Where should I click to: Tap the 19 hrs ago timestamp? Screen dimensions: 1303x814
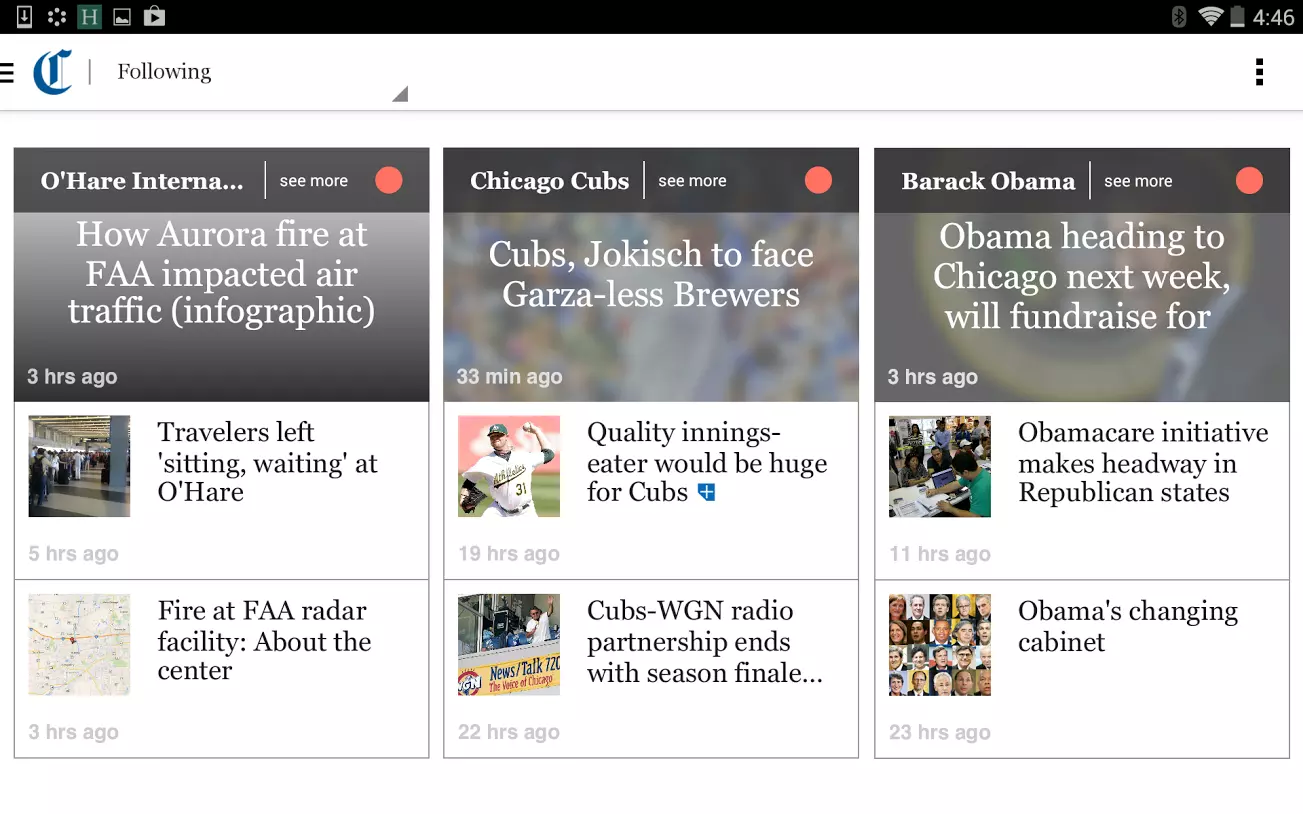pyautogui.click(x=509, y=554)
